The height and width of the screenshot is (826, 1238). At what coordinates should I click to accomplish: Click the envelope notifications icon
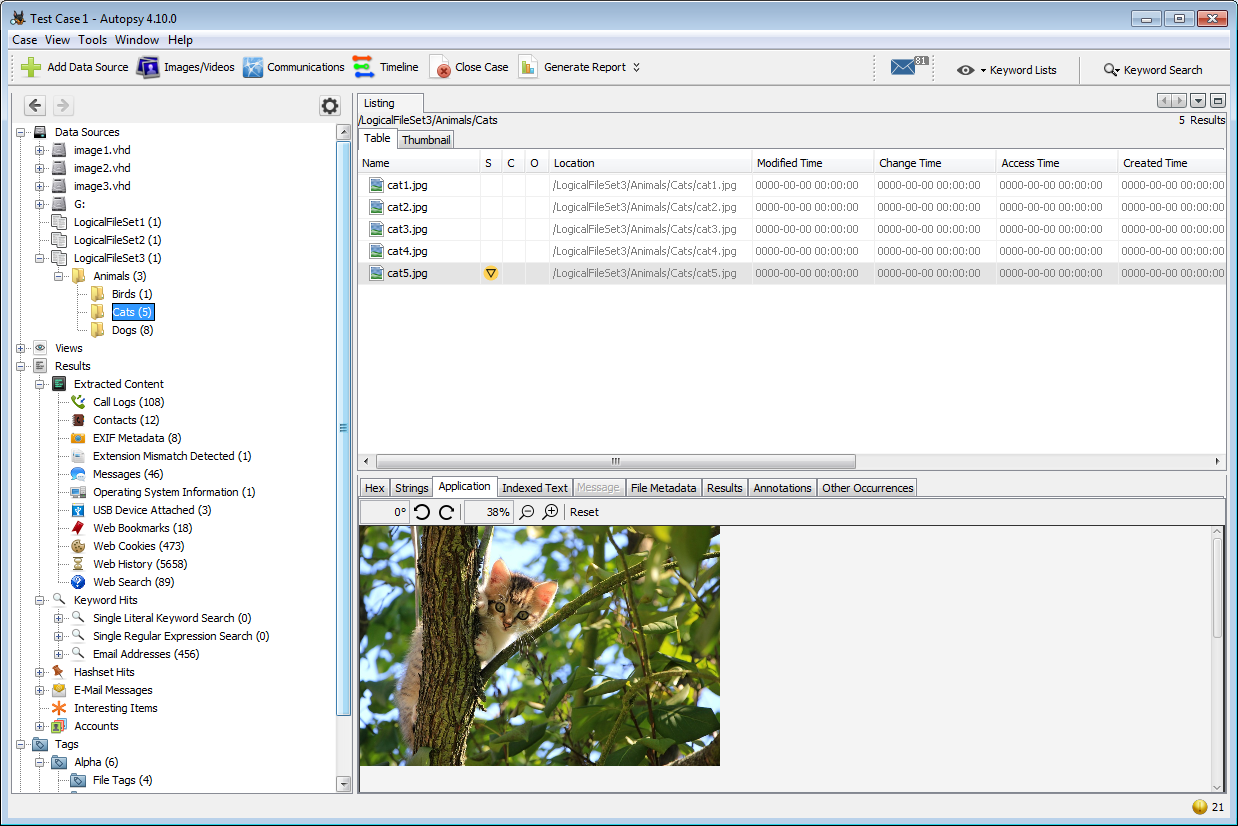903,68
